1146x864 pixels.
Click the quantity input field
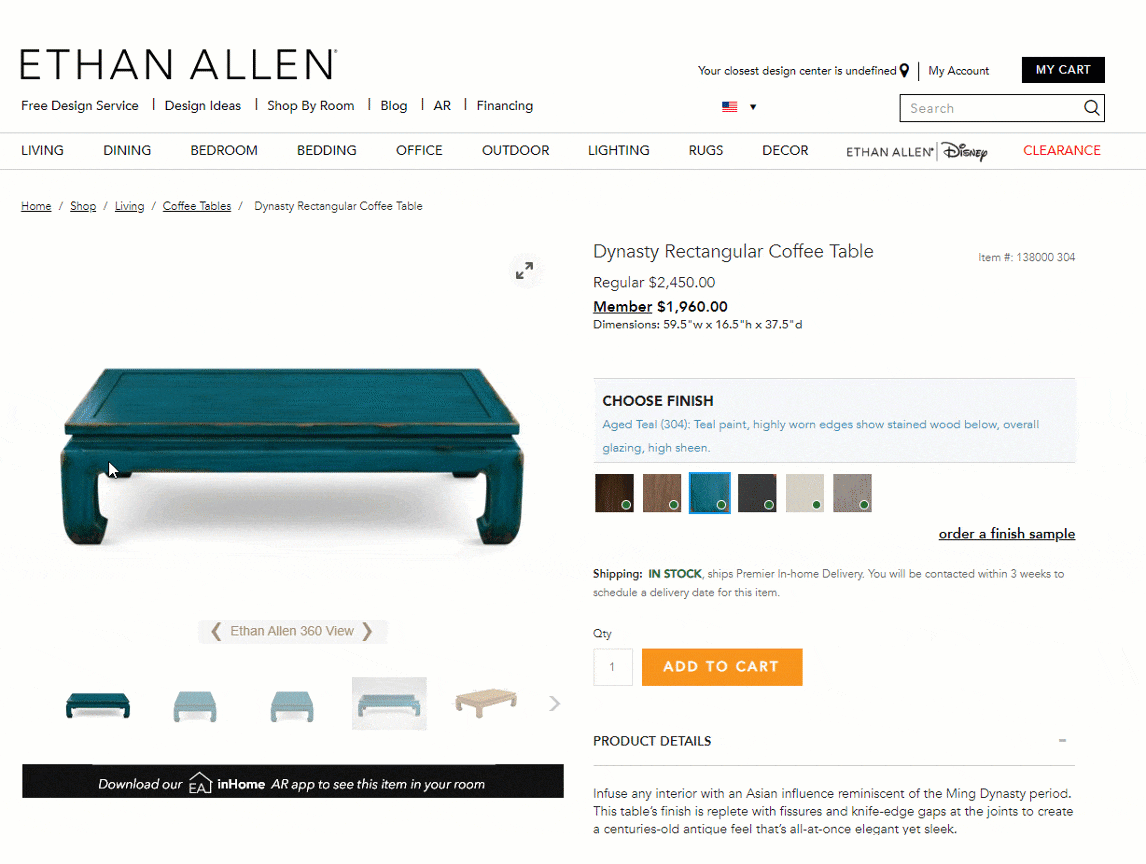tap(612, 667)
